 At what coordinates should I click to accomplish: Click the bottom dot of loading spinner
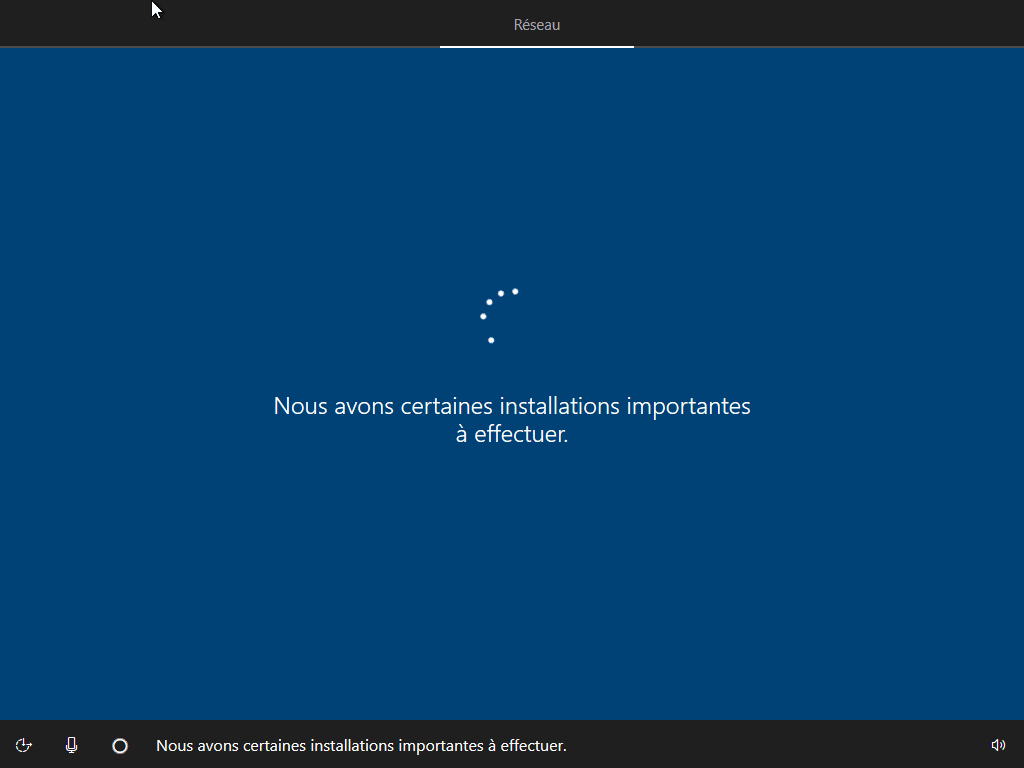tap(491, 340)
